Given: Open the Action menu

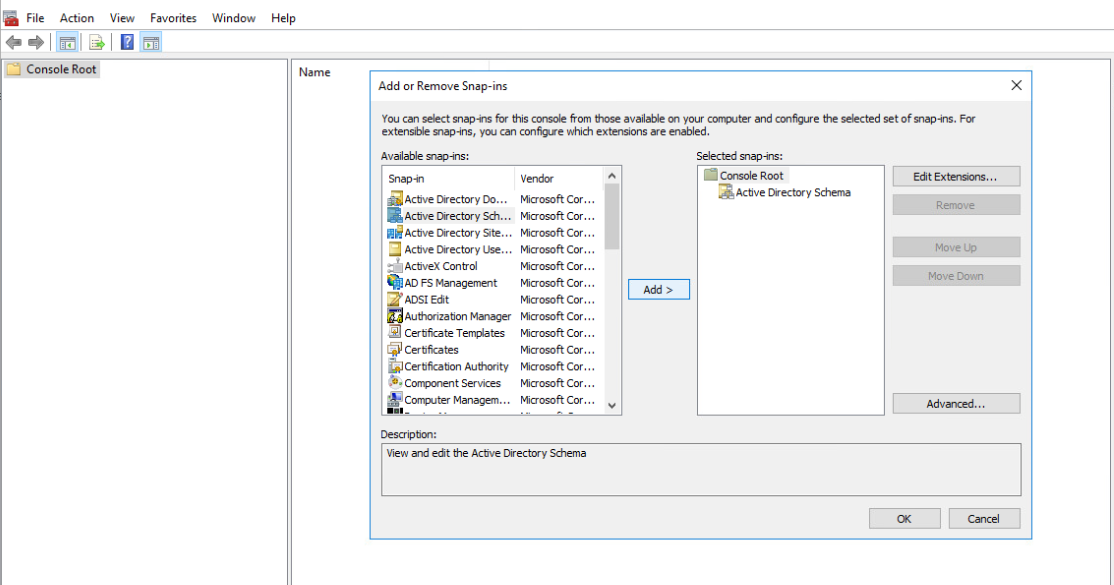Looking at the screenshot, I should click(x=76, y=17).
